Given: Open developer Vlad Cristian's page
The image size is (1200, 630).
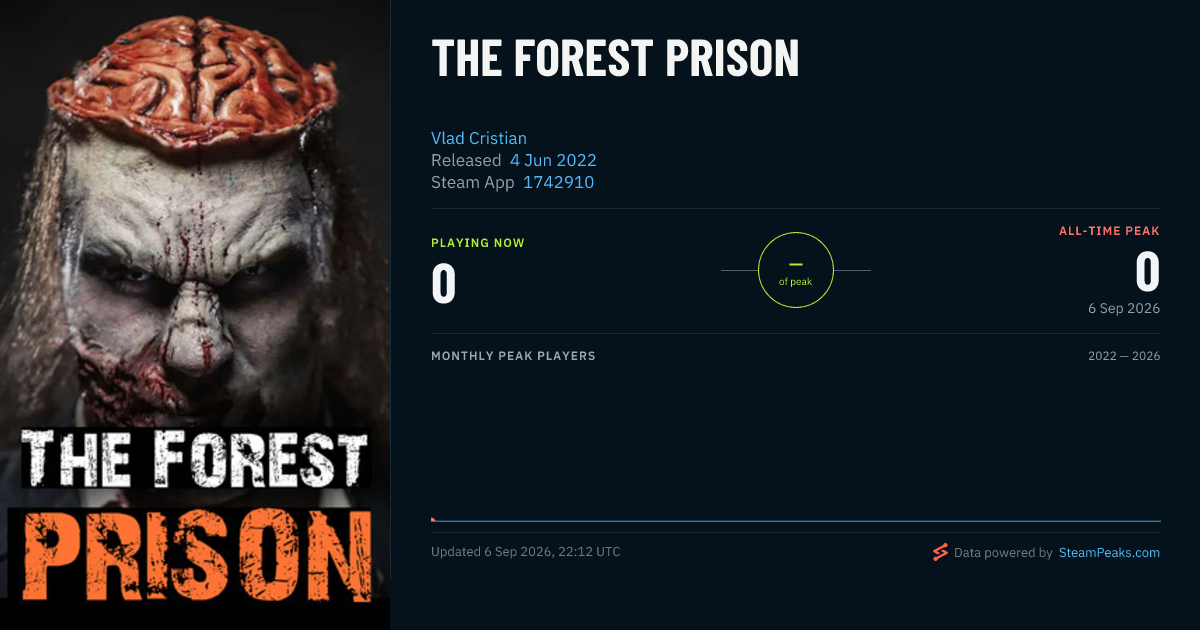Looking at the screenshot, I should 479,138.
